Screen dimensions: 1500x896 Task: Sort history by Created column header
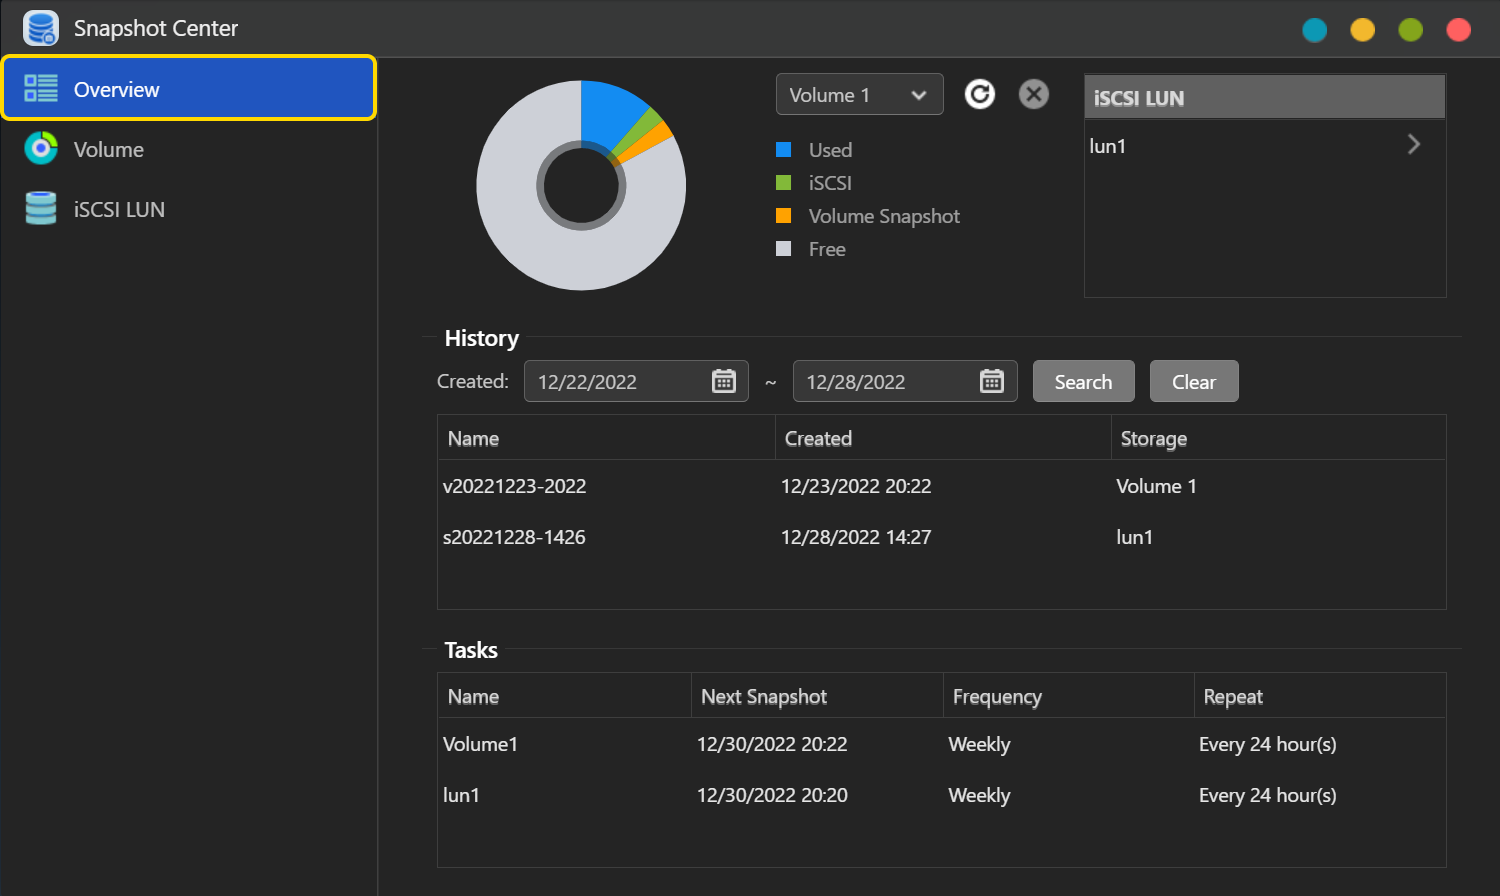pyautogui.click(x=818, y=438)
